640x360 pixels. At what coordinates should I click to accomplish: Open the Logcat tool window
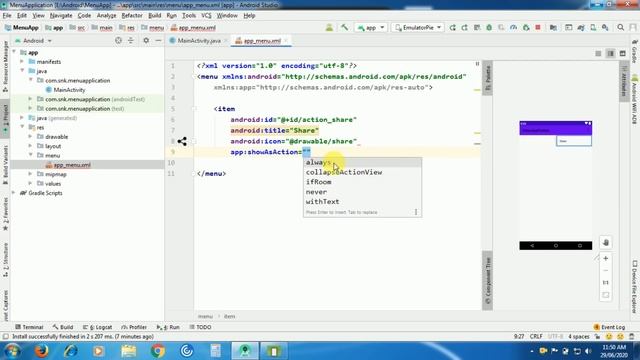point(97,327)
